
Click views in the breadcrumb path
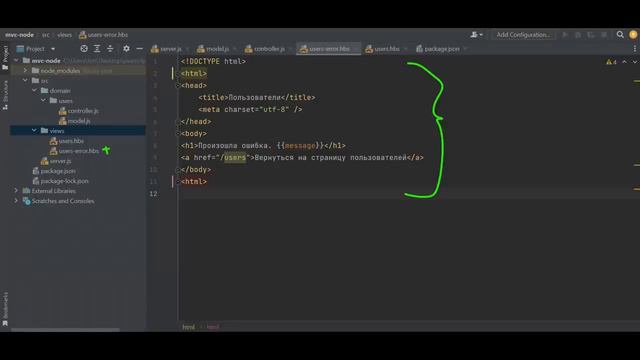tap(64, 35)
